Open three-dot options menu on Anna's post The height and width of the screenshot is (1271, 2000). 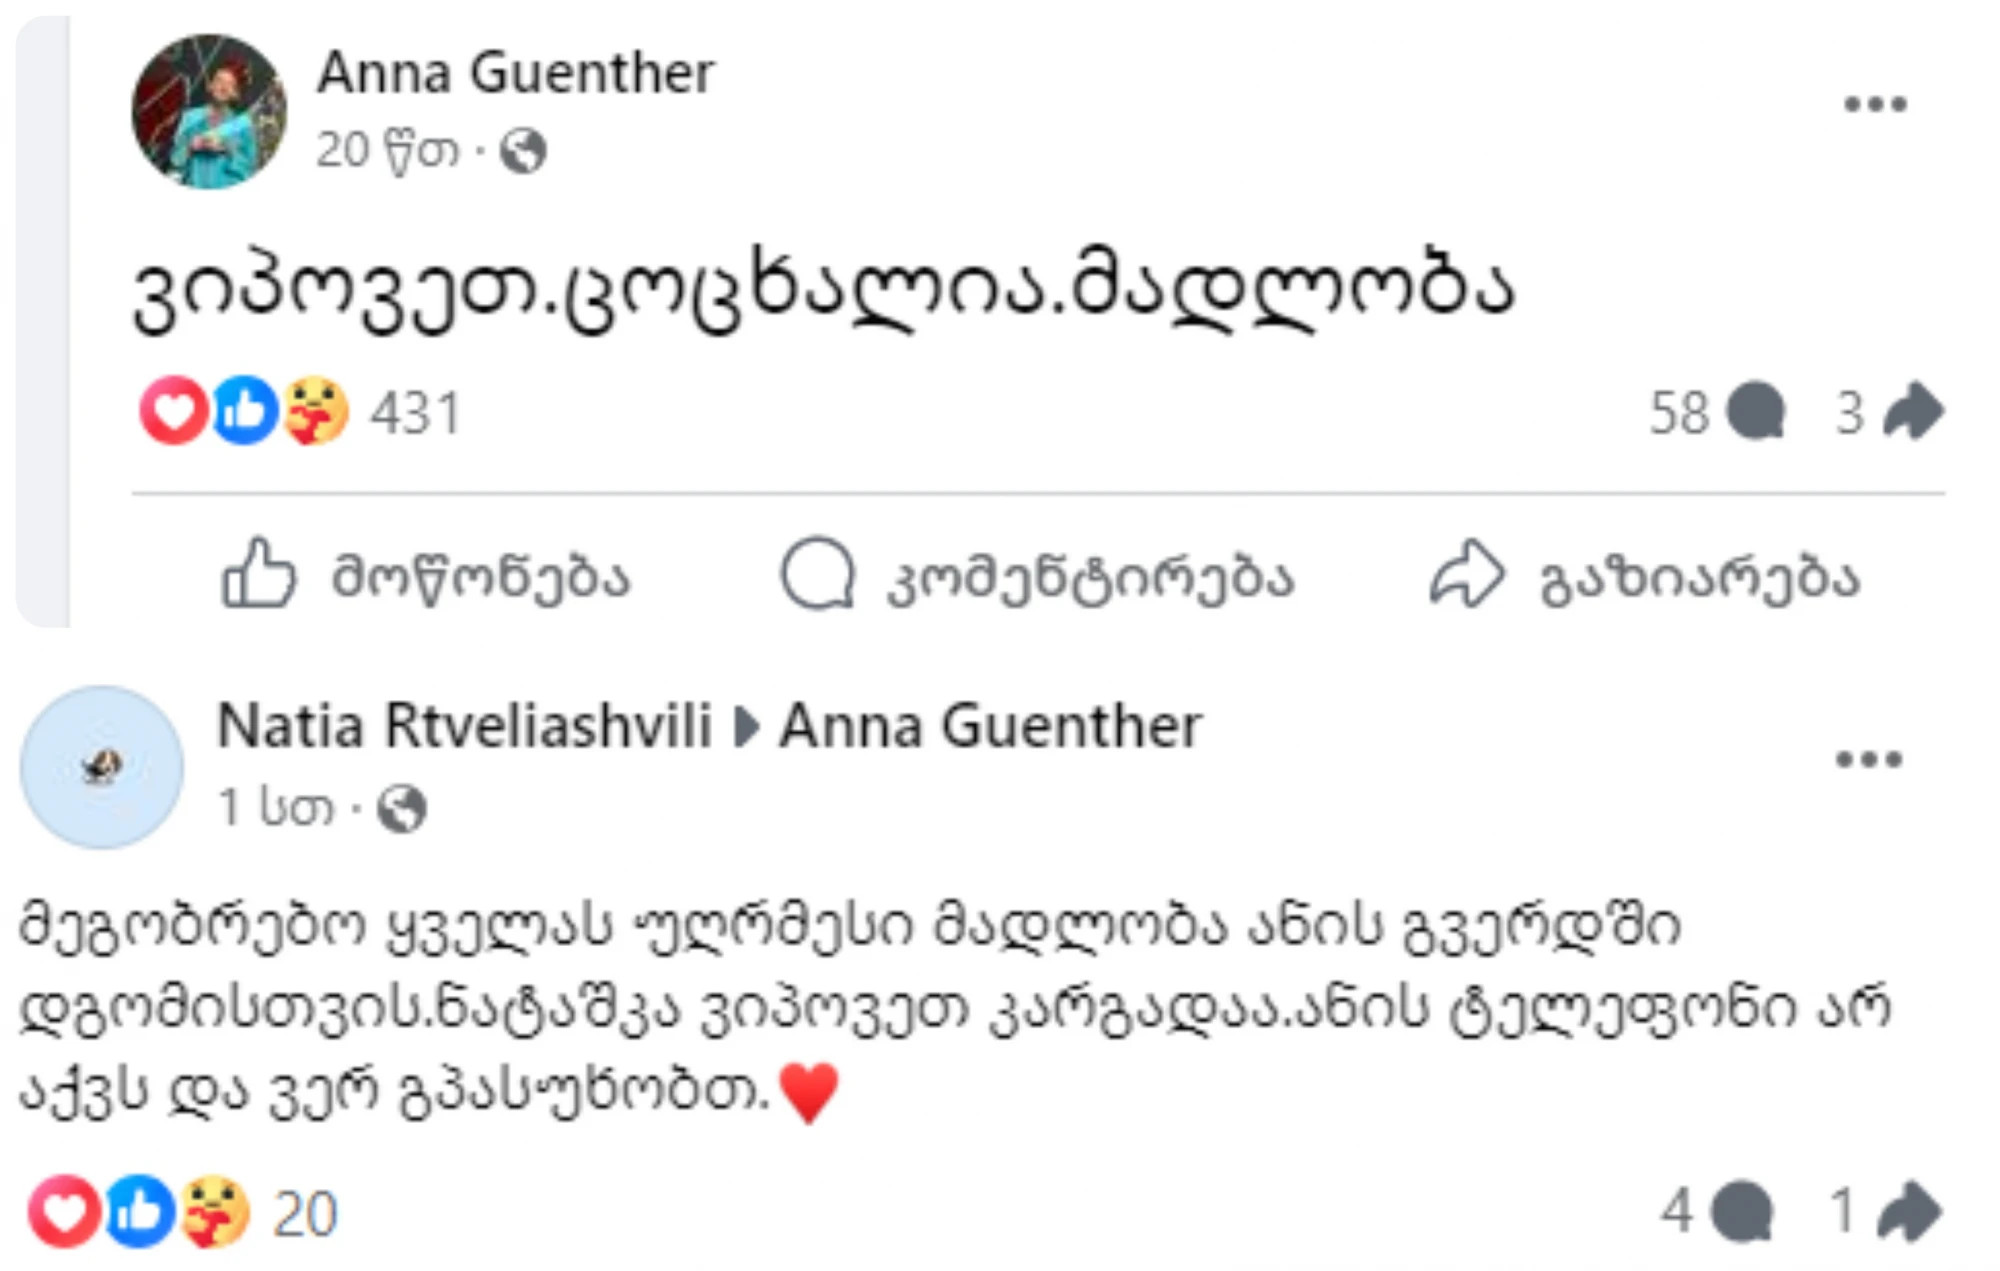[x=1875, y=104]
